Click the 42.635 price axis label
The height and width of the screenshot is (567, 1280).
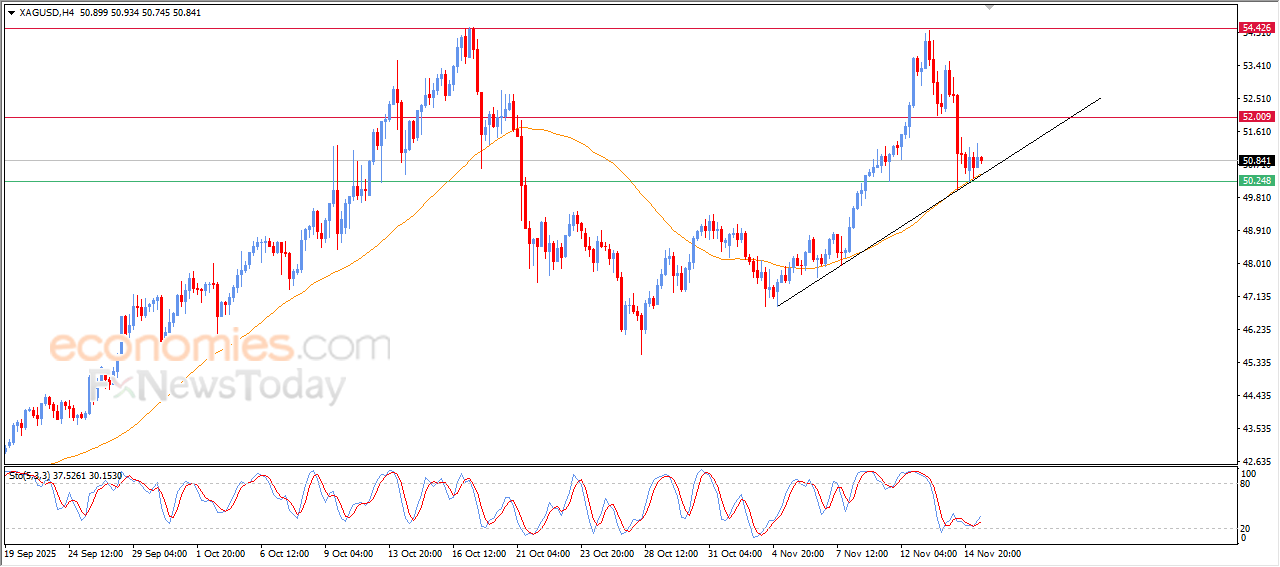pyautogui.click(x=1256, y=462)
